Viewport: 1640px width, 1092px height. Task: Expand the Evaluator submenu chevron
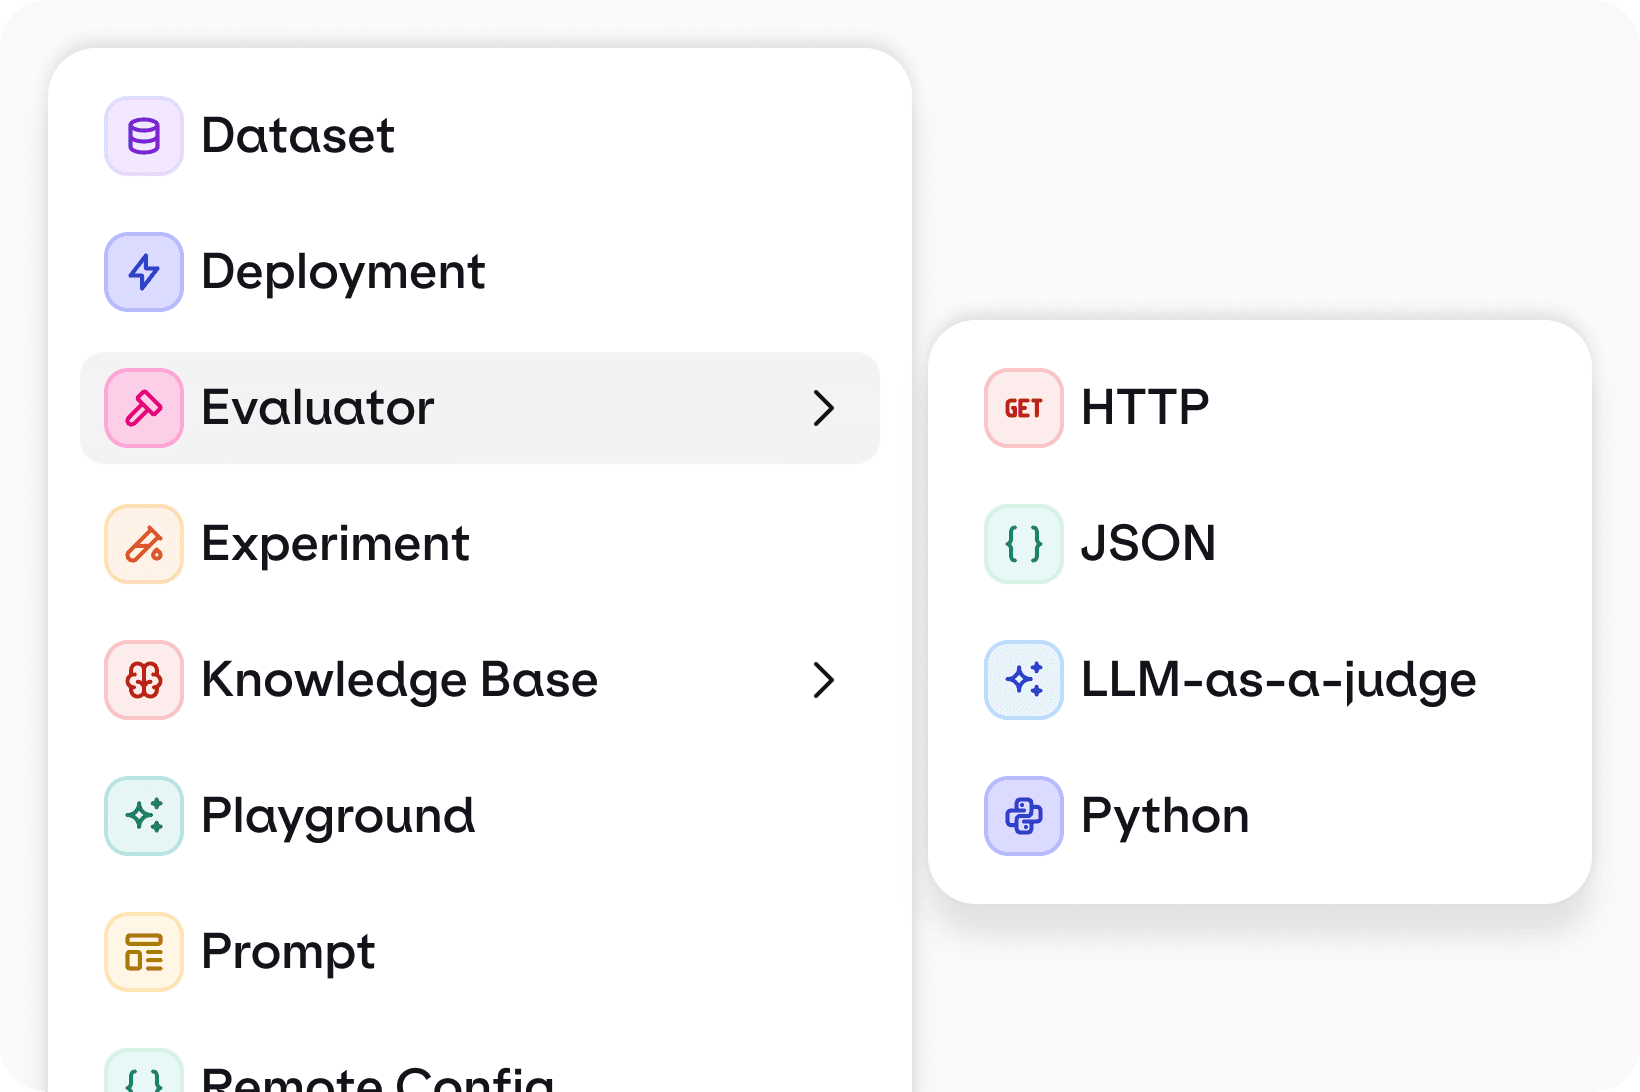click(x=823, y=408)
